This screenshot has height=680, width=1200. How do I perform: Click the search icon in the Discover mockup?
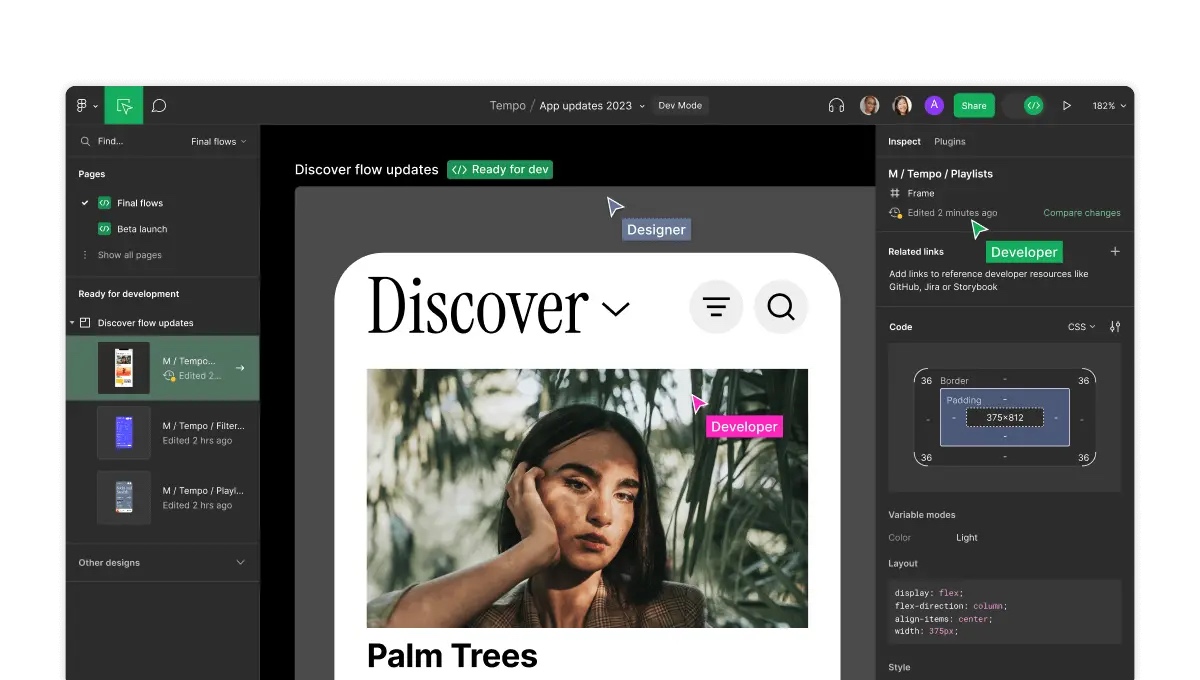(781, 307)
